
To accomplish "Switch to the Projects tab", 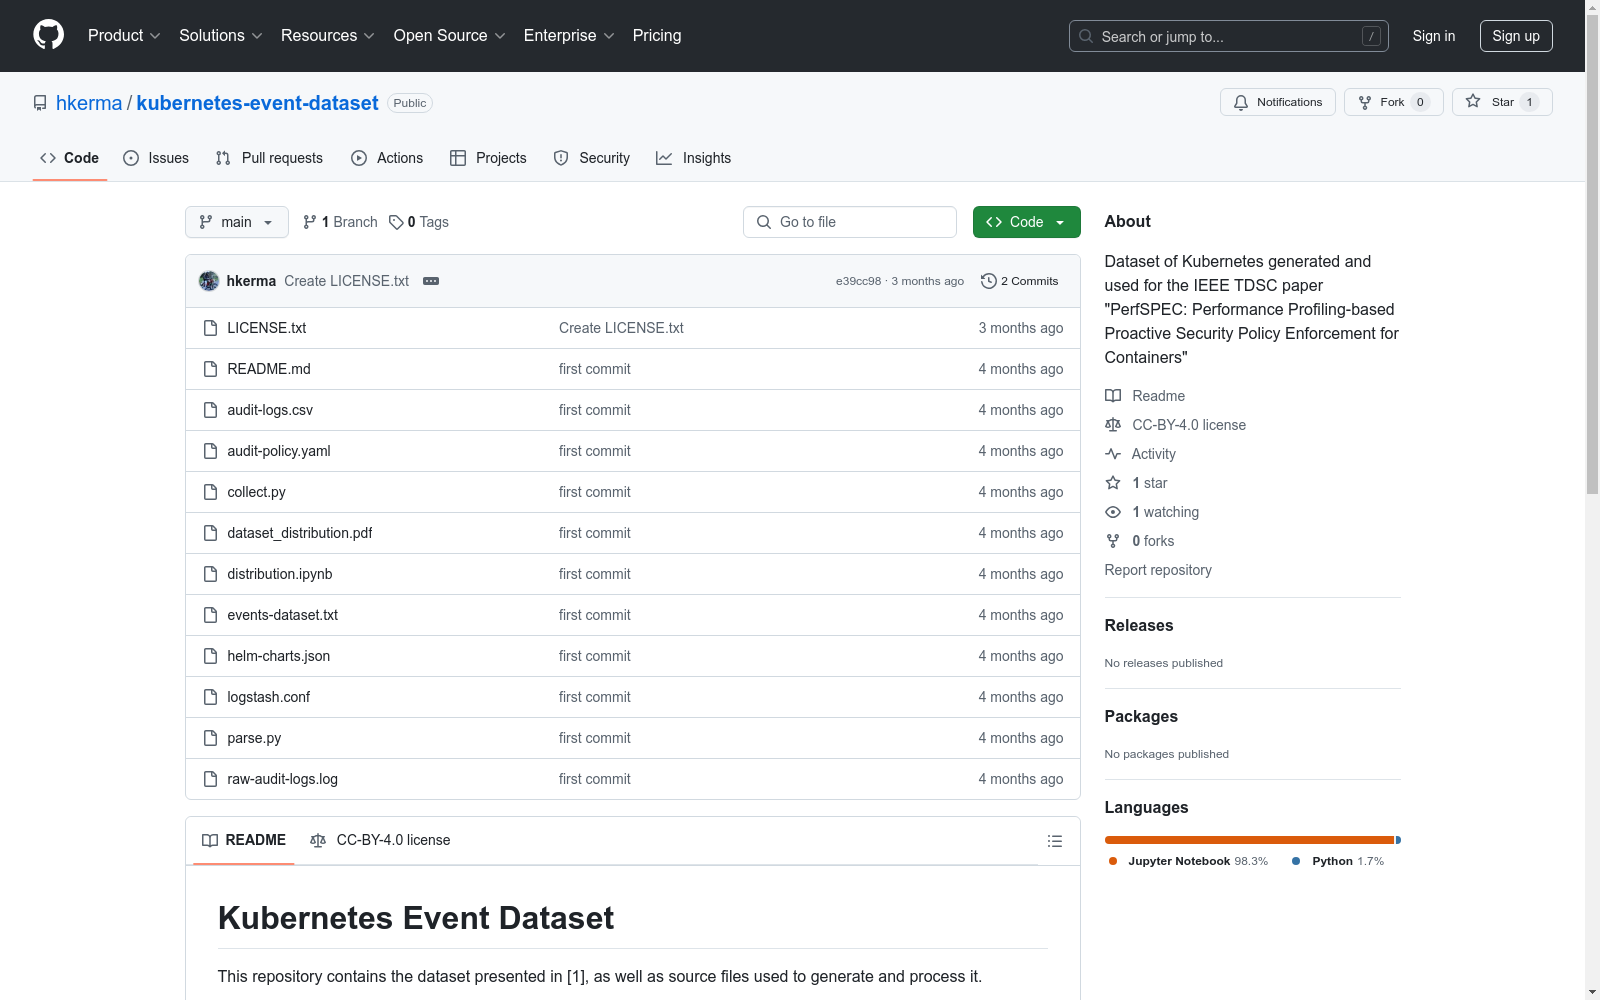I will (x=488, y=158).
